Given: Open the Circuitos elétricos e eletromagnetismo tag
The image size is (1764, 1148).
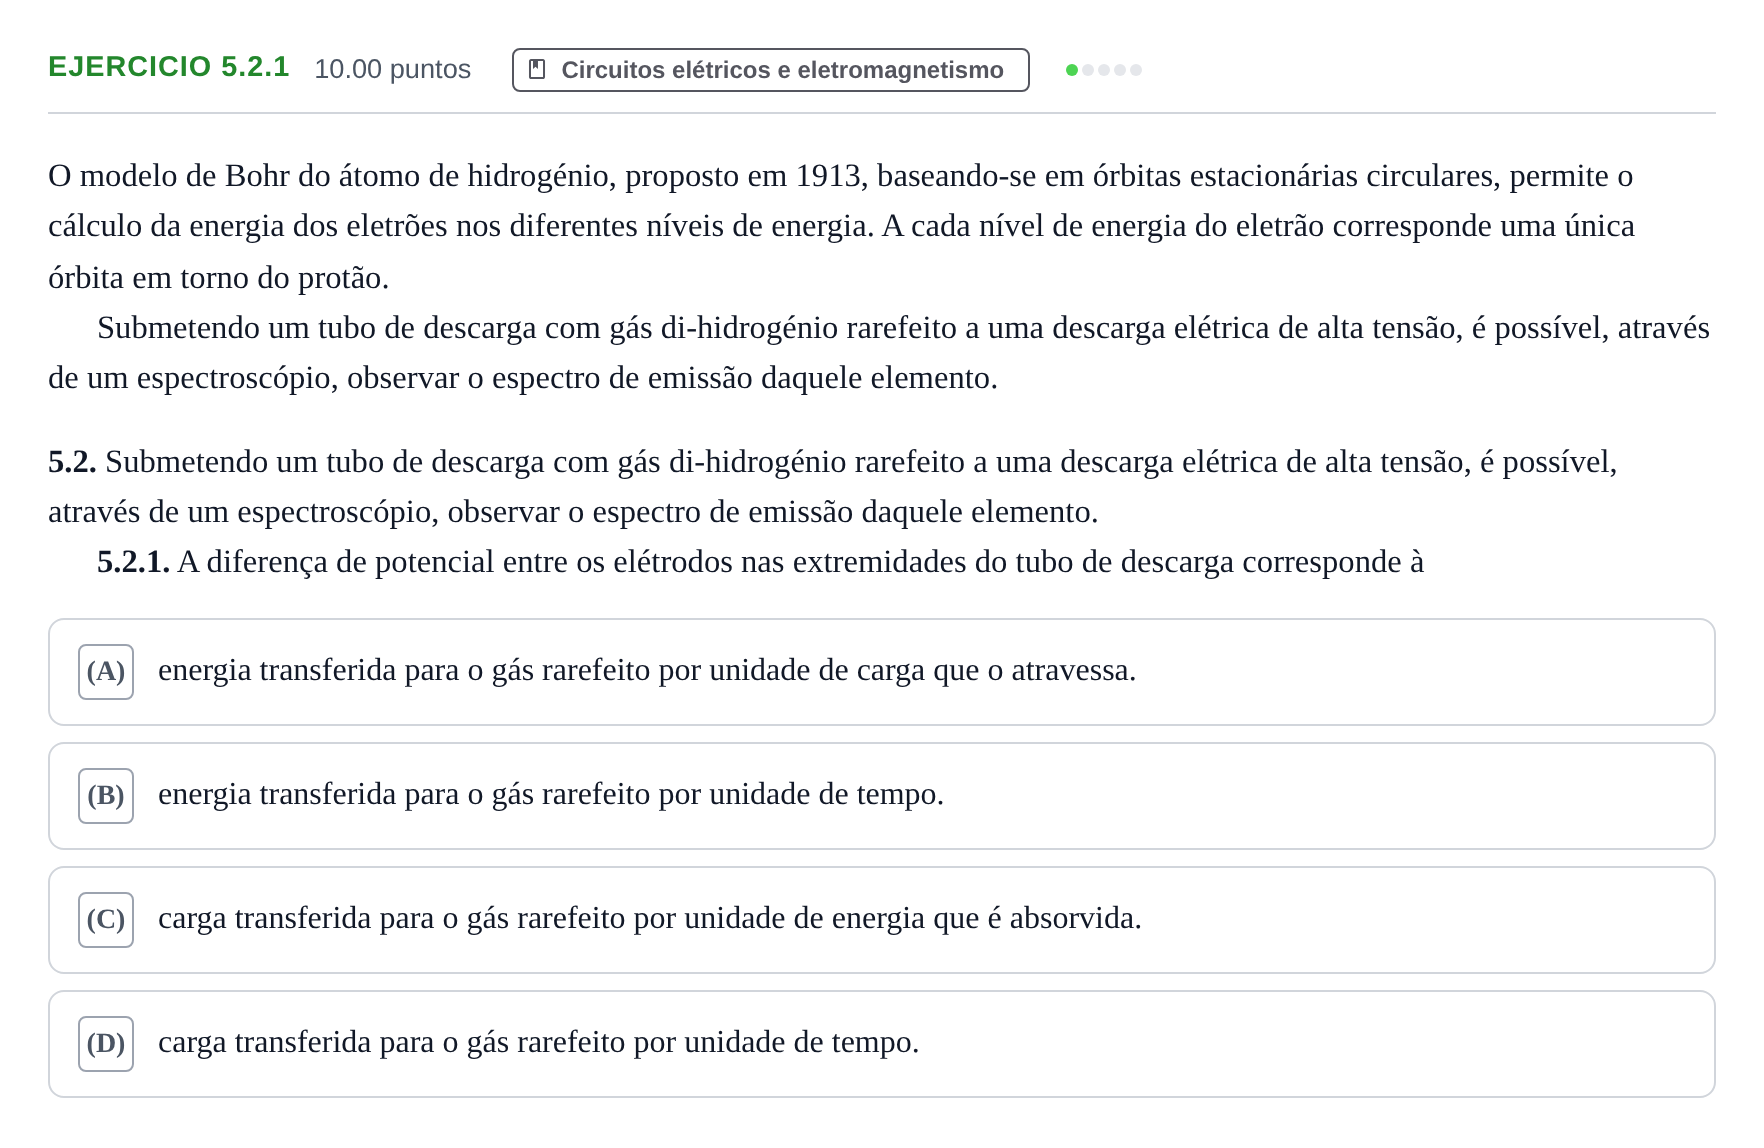Looking at the screenshot, I should pos(770,70).
